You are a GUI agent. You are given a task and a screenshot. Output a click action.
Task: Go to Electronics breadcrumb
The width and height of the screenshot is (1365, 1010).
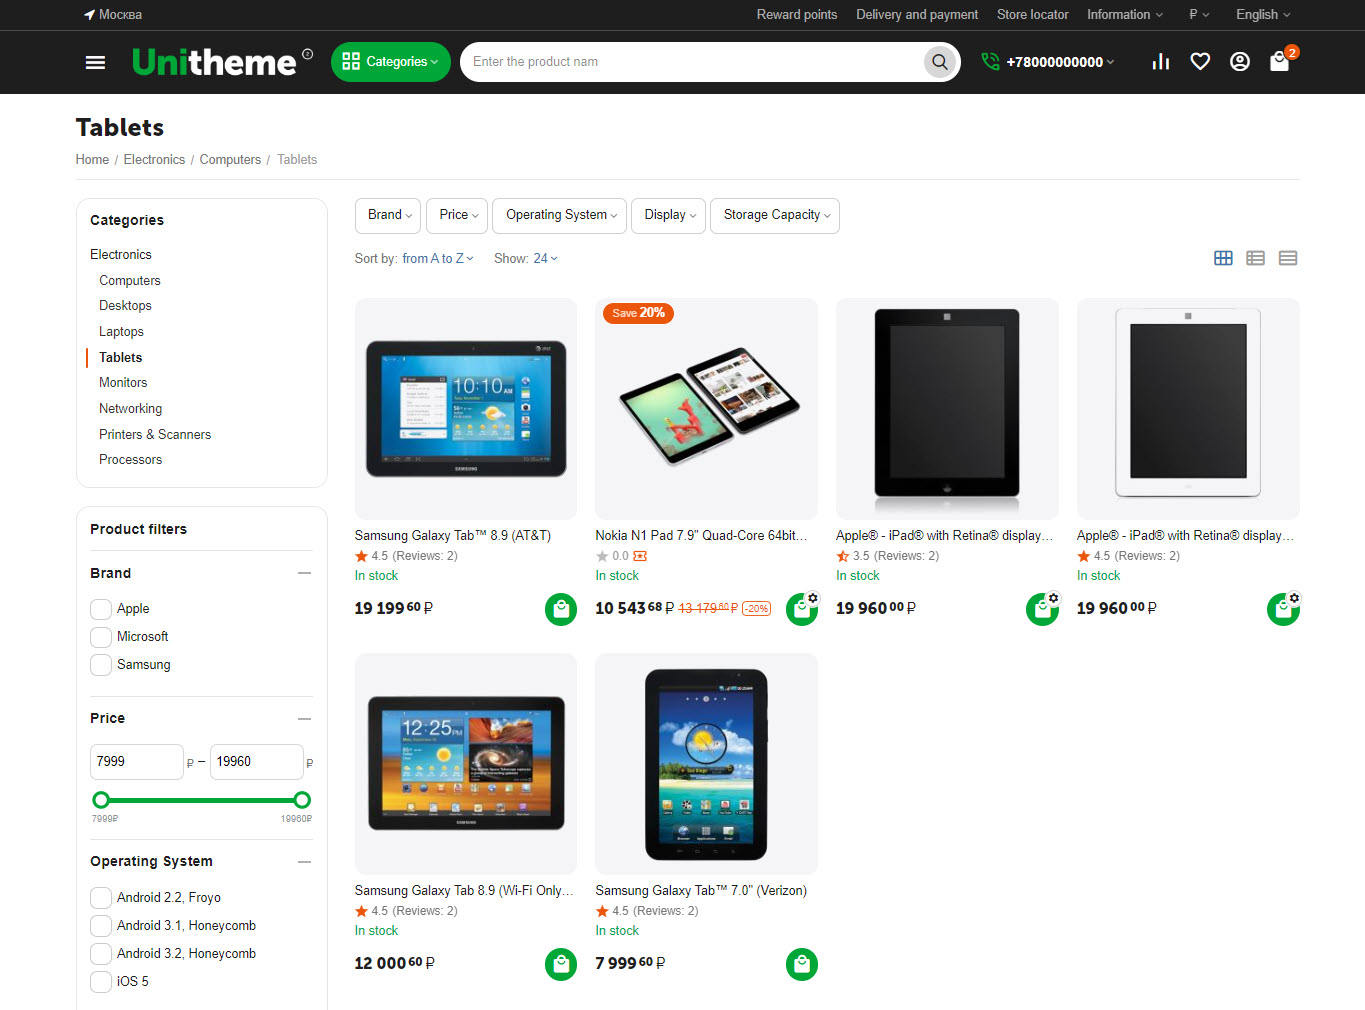(154, 160)
